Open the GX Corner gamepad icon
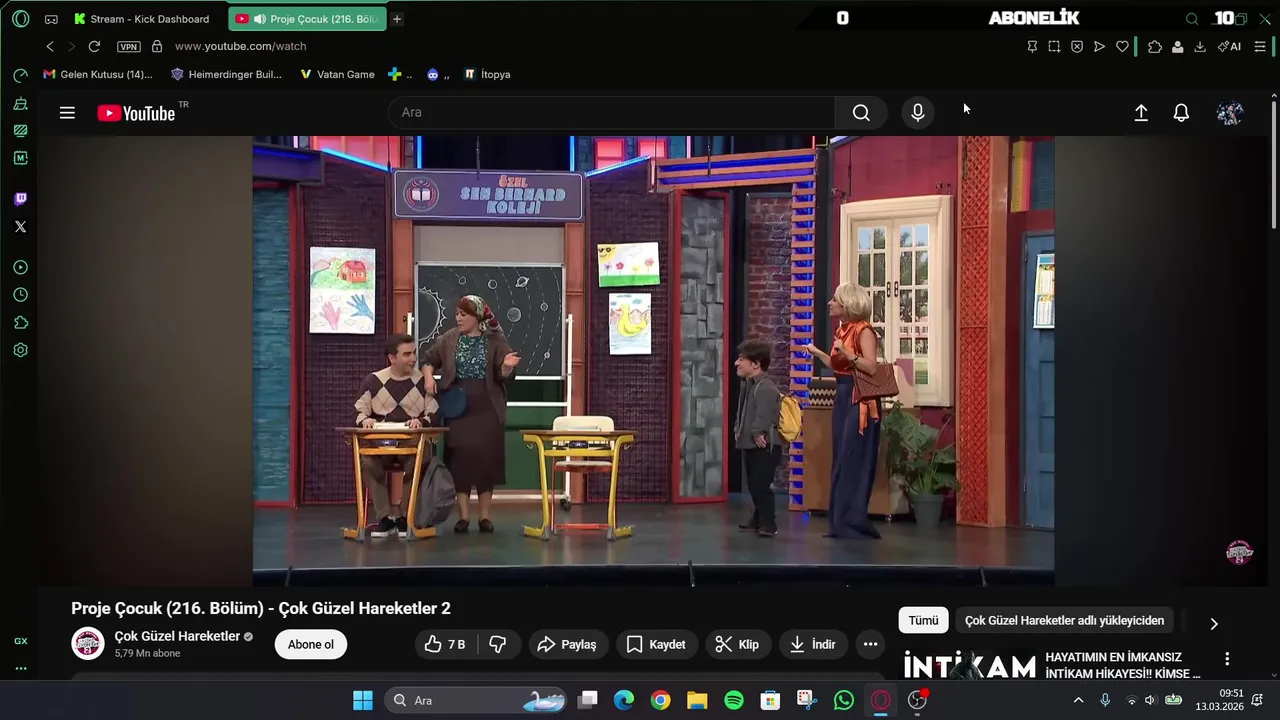This screenshot has height=720, width=1280. click(x=51, y=19)
